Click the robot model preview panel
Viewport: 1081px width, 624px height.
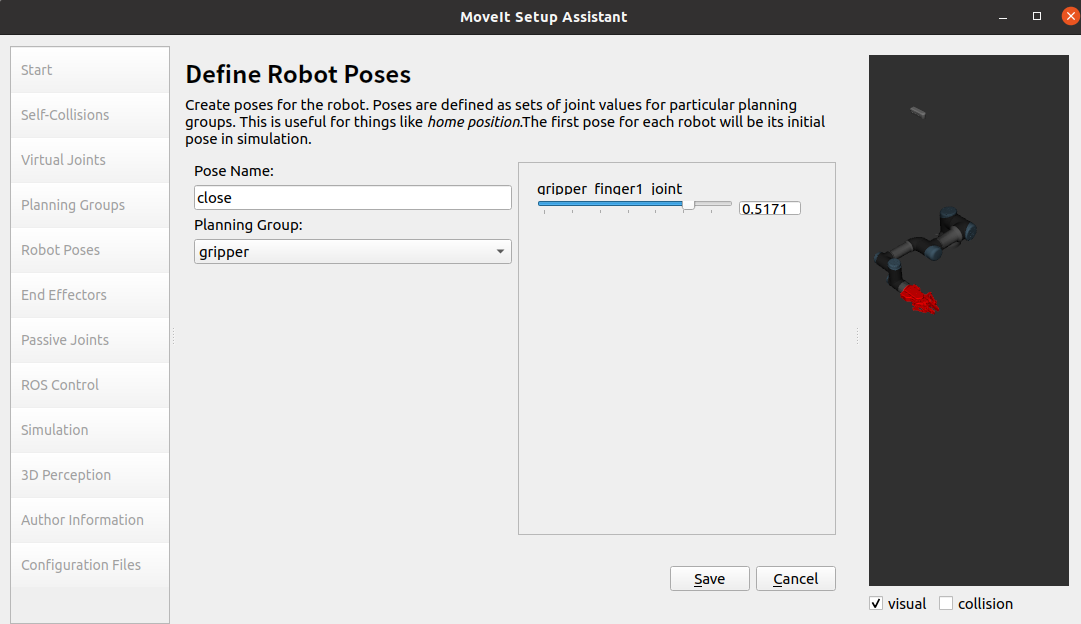click(x=968, y=320)
